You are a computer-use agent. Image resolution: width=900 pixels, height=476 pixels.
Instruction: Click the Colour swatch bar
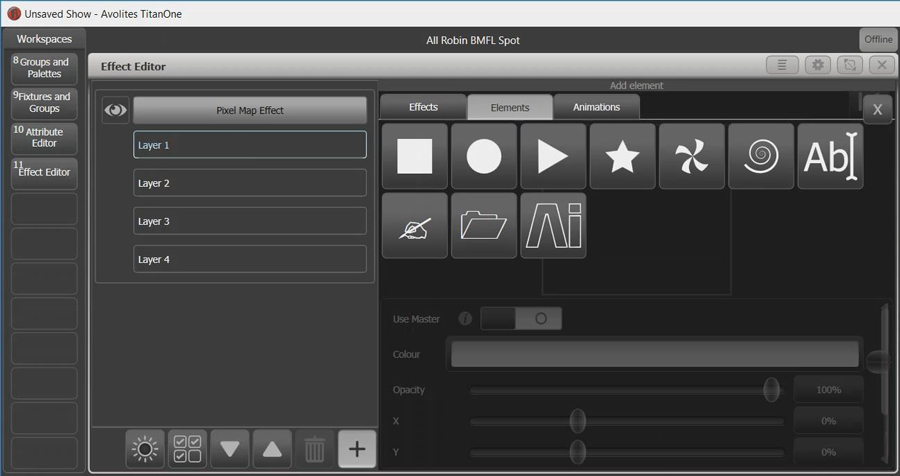point(655,354)
